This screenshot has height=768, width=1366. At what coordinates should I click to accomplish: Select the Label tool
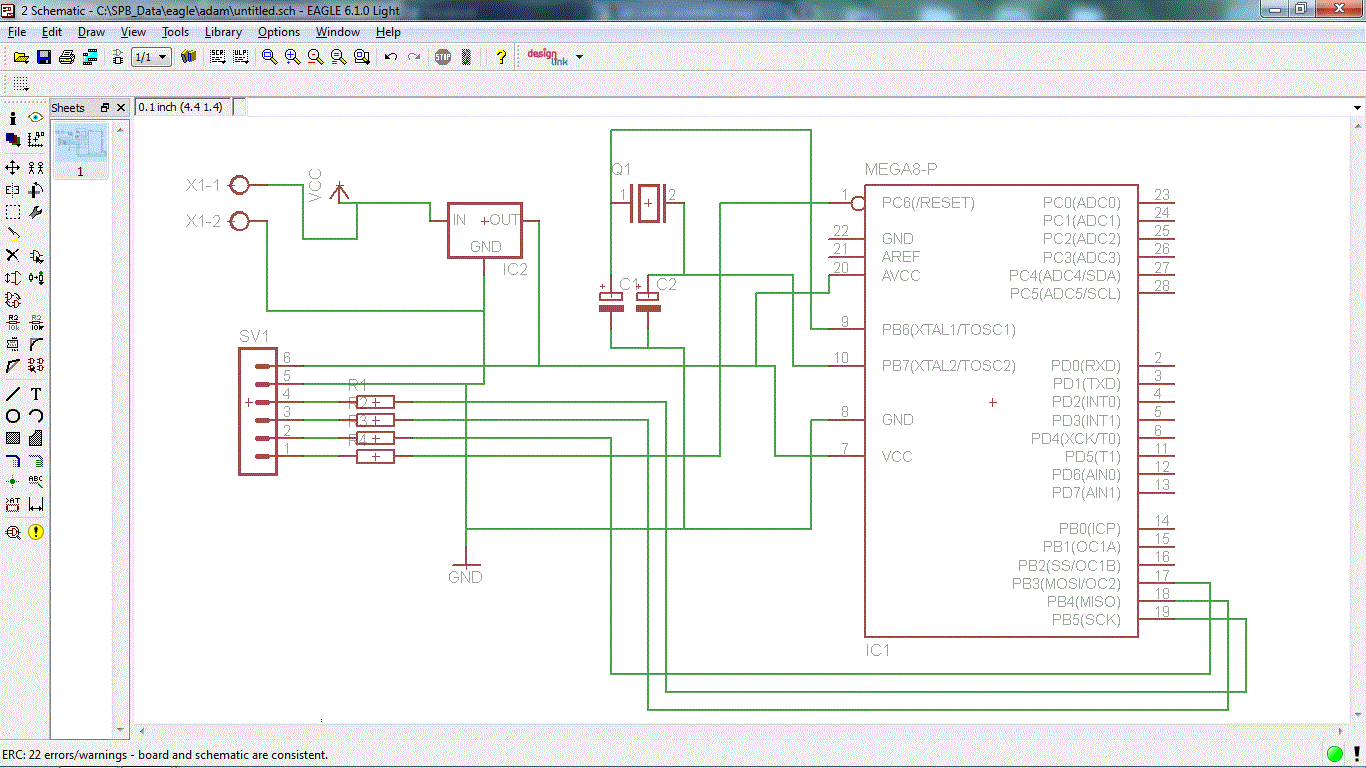[x=36, y=483]
